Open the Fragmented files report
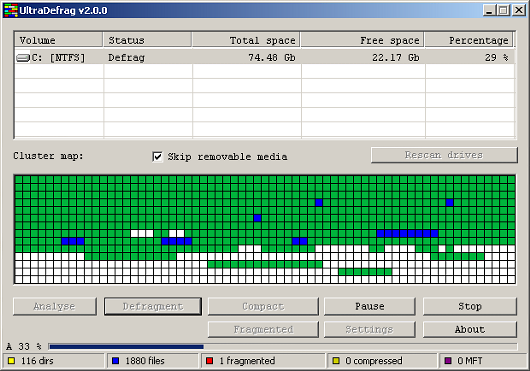530x371 pixels. [263, 329]
